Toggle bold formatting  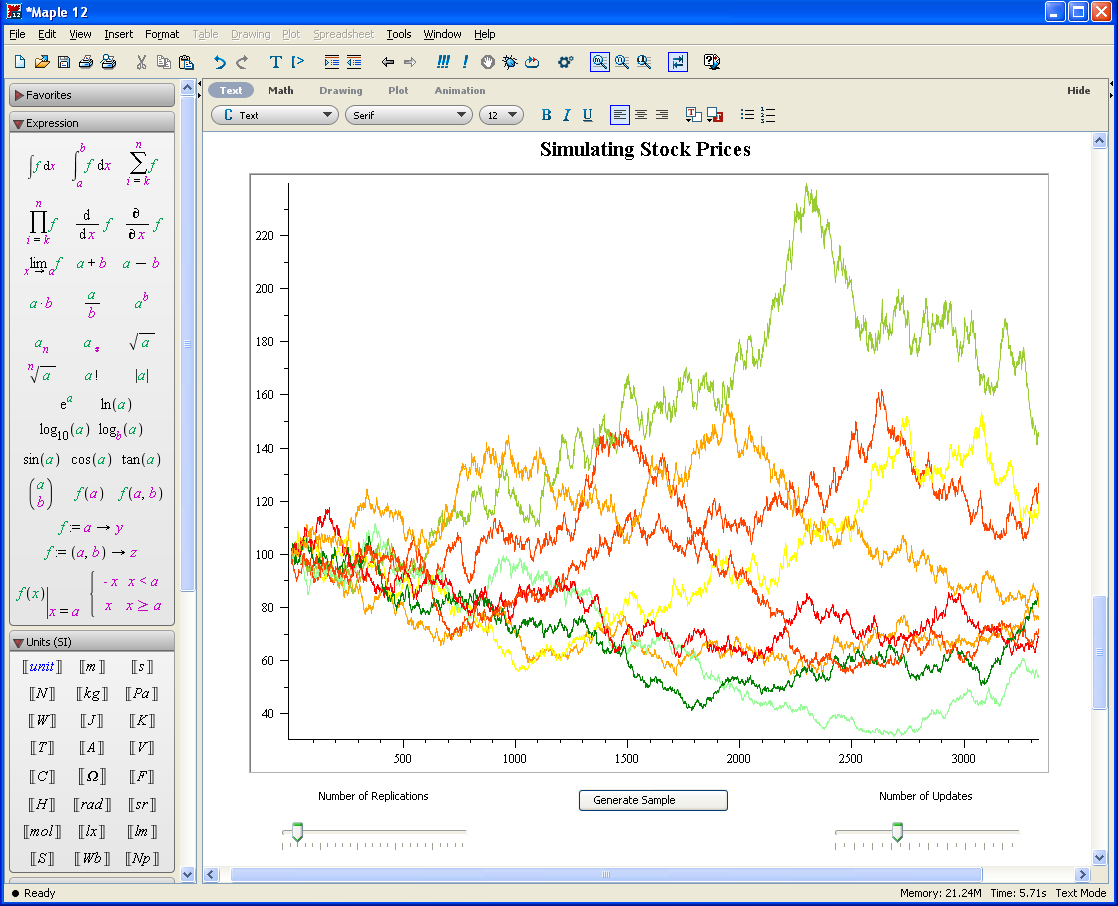[546, 115]
